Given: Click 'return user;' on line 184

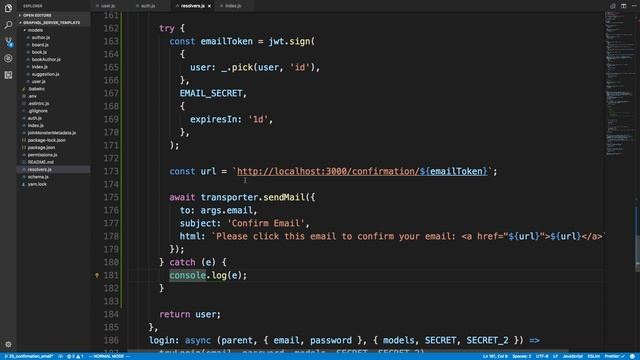Looking at the screenshot, I should click(190, 314).
